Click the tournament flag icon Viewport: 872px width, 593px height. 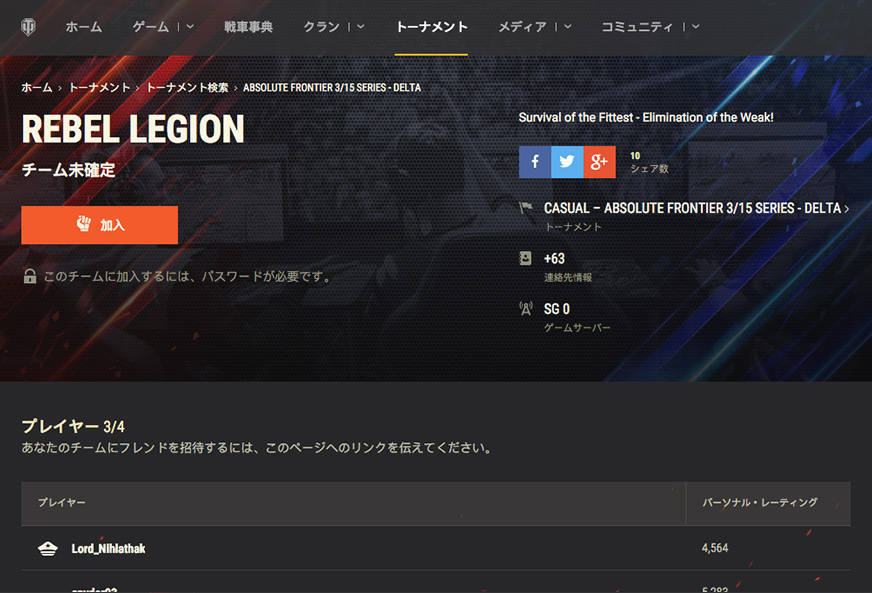pos(526,208)
